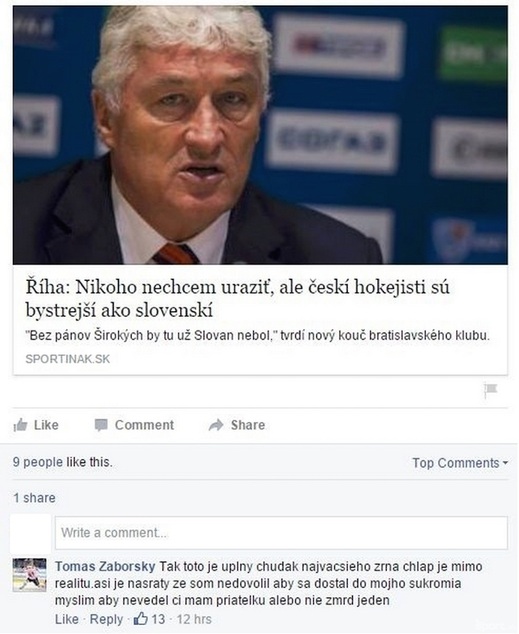
Task: Open Tomas Zaborsky's profile picture
Action: (30, 575)
